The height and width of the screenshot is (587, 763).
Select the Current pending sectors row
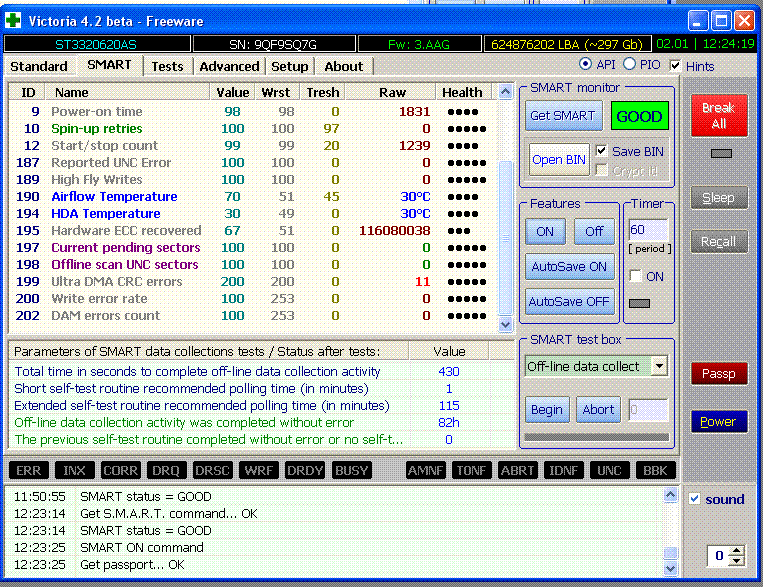(x=253, y=248)
